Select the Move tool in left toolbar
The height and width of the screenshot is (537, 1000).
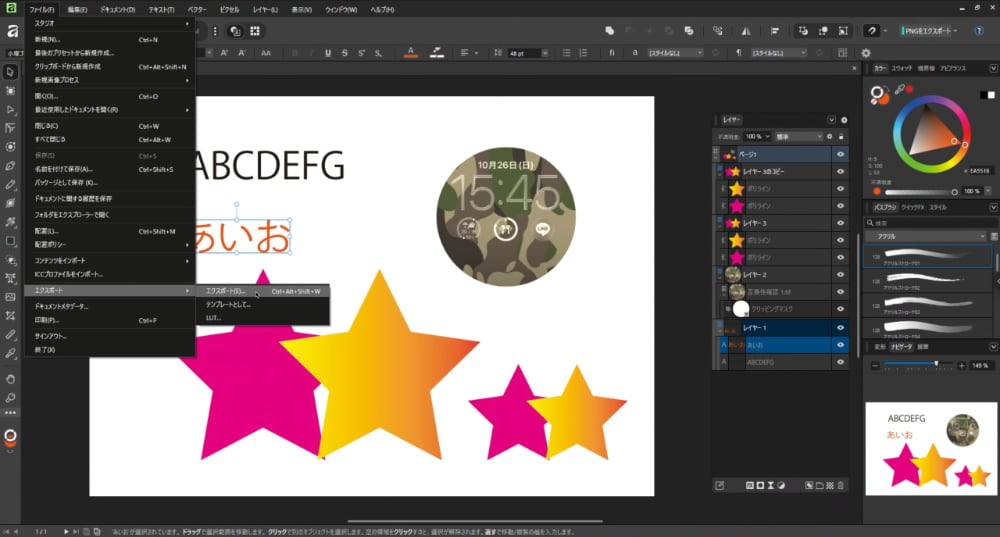coord(10,72)
